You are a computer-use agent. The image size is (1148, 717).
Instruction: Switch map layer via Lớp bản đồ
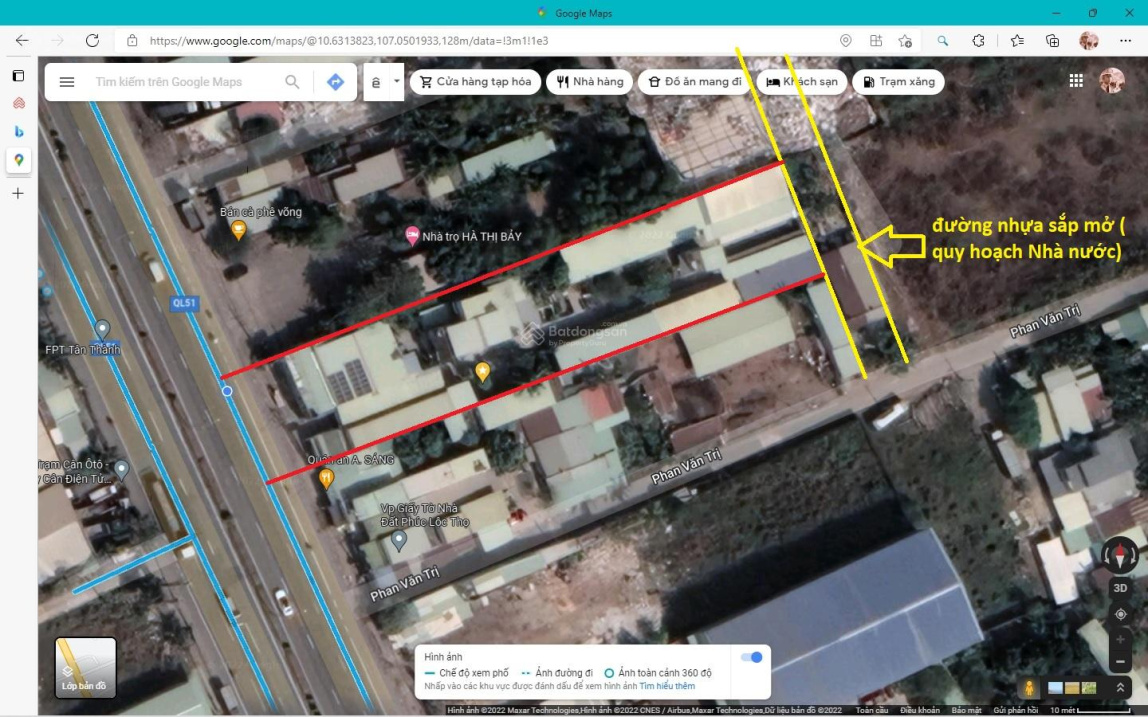pos(85,667)
